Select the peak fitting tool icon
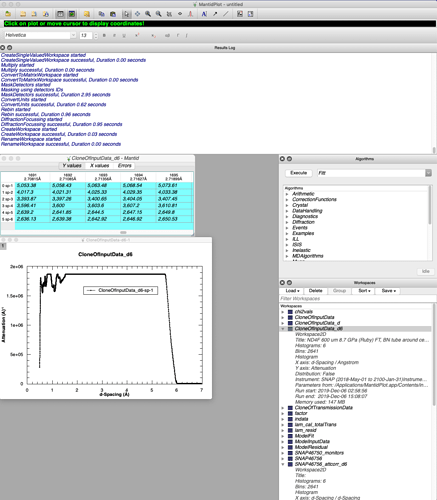 point(190,14)
